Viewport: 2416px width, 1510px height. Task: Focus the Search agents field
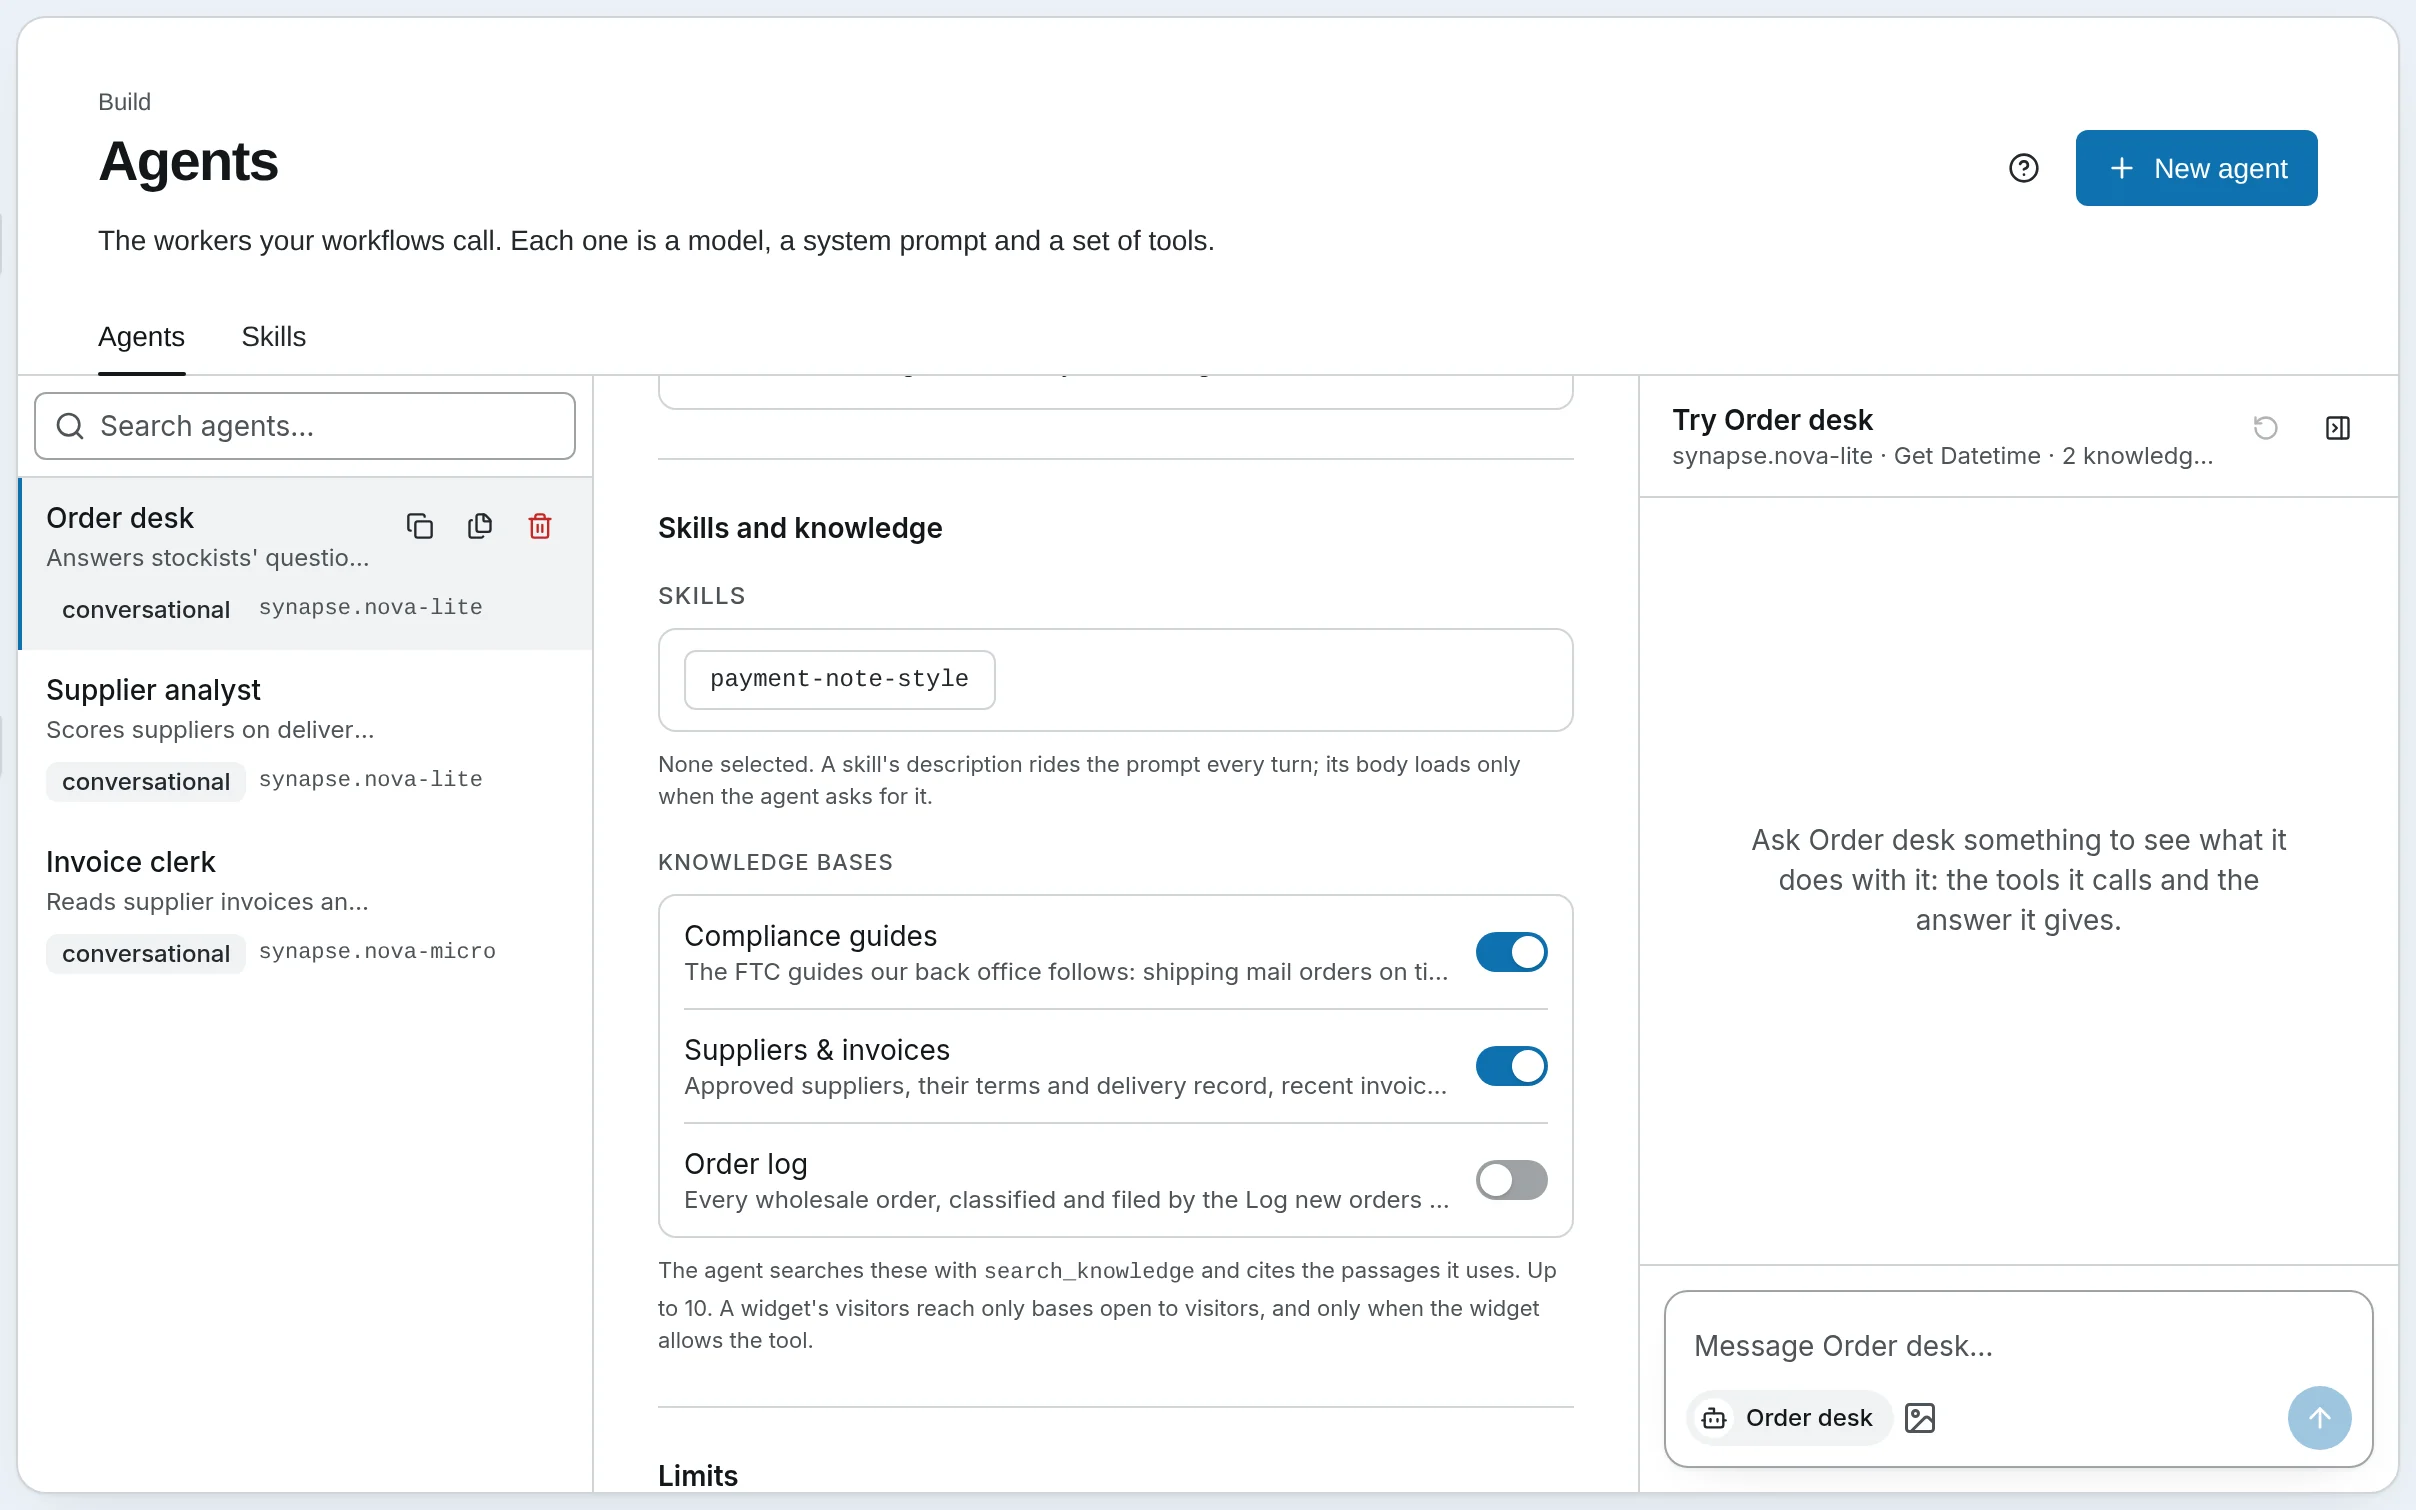pyautogui.click(x=305, y=426)
